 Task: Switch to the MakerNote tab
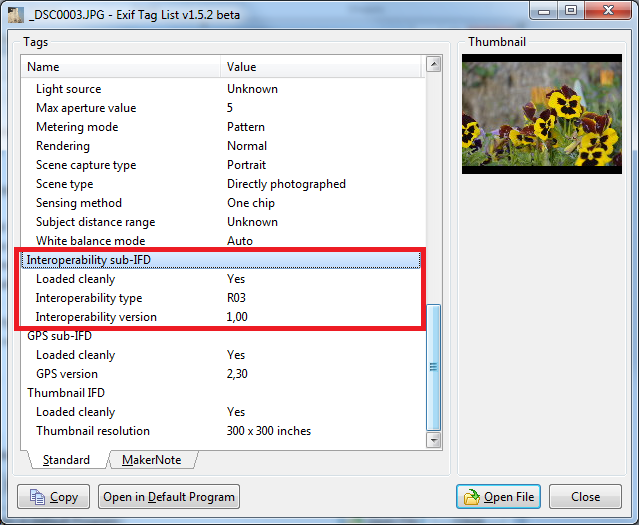tap(152, 460)
